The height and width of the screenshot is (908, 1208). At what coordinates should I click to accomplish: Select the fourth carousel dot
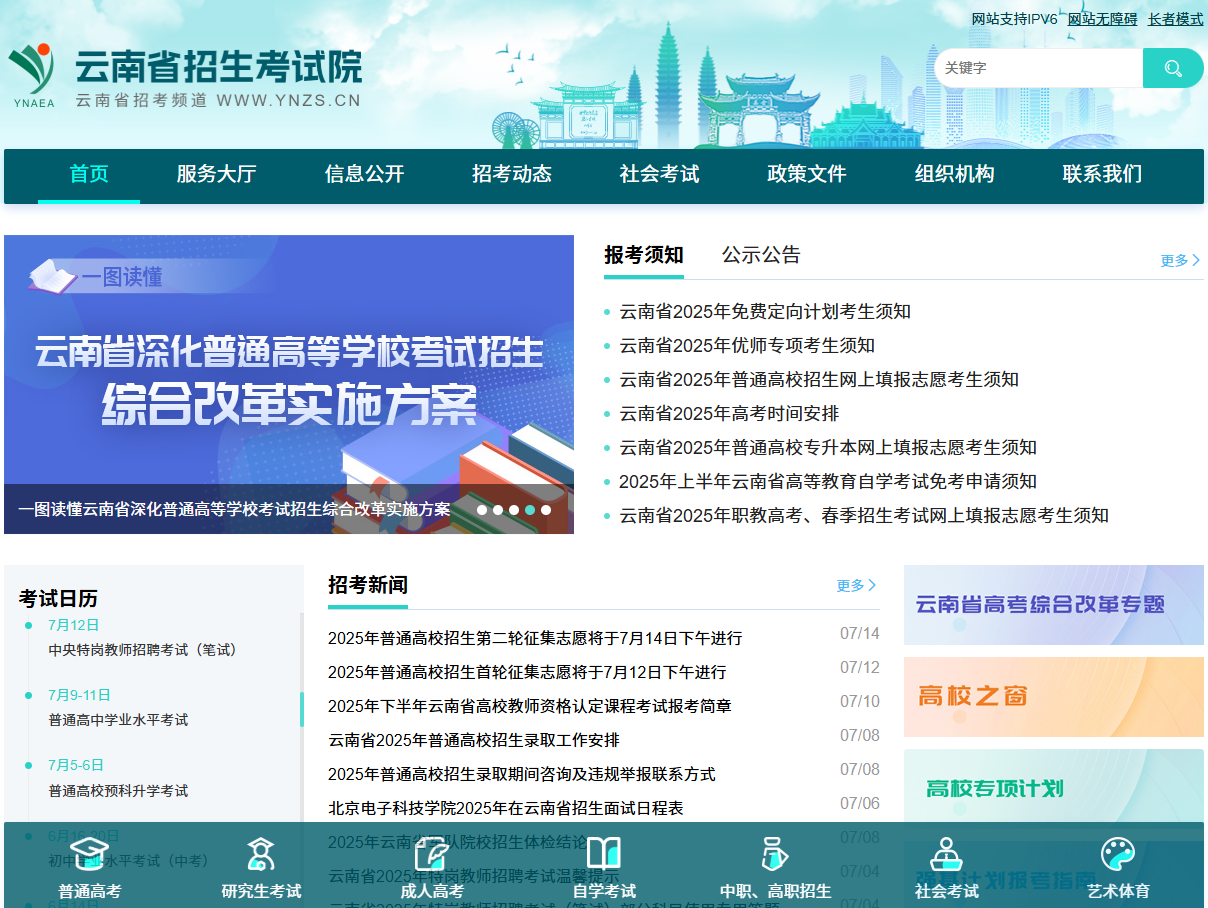(x=530, y=510)
